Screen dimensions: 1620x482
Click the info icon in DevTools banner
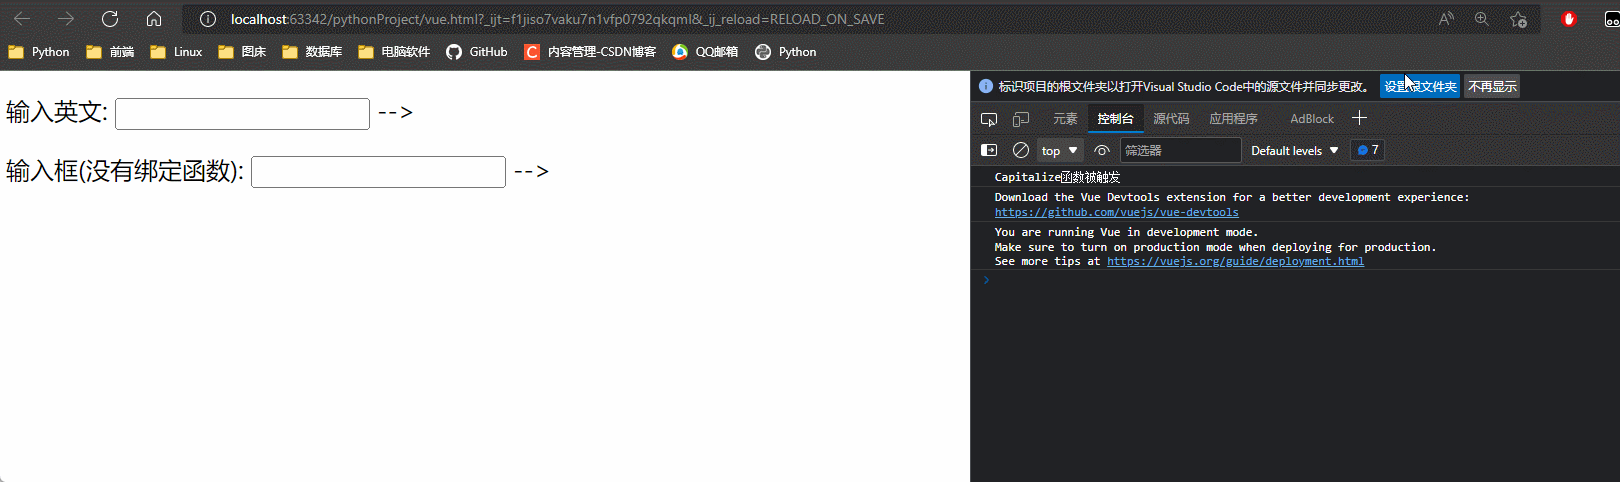click(x=986, y=86)
